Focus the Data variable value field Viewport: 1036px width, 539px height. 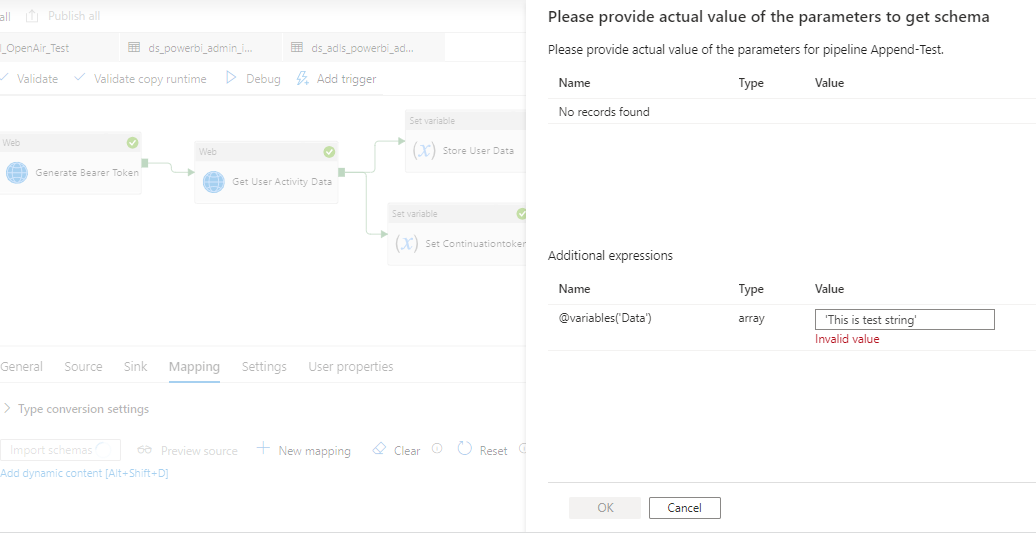[904, 319]
